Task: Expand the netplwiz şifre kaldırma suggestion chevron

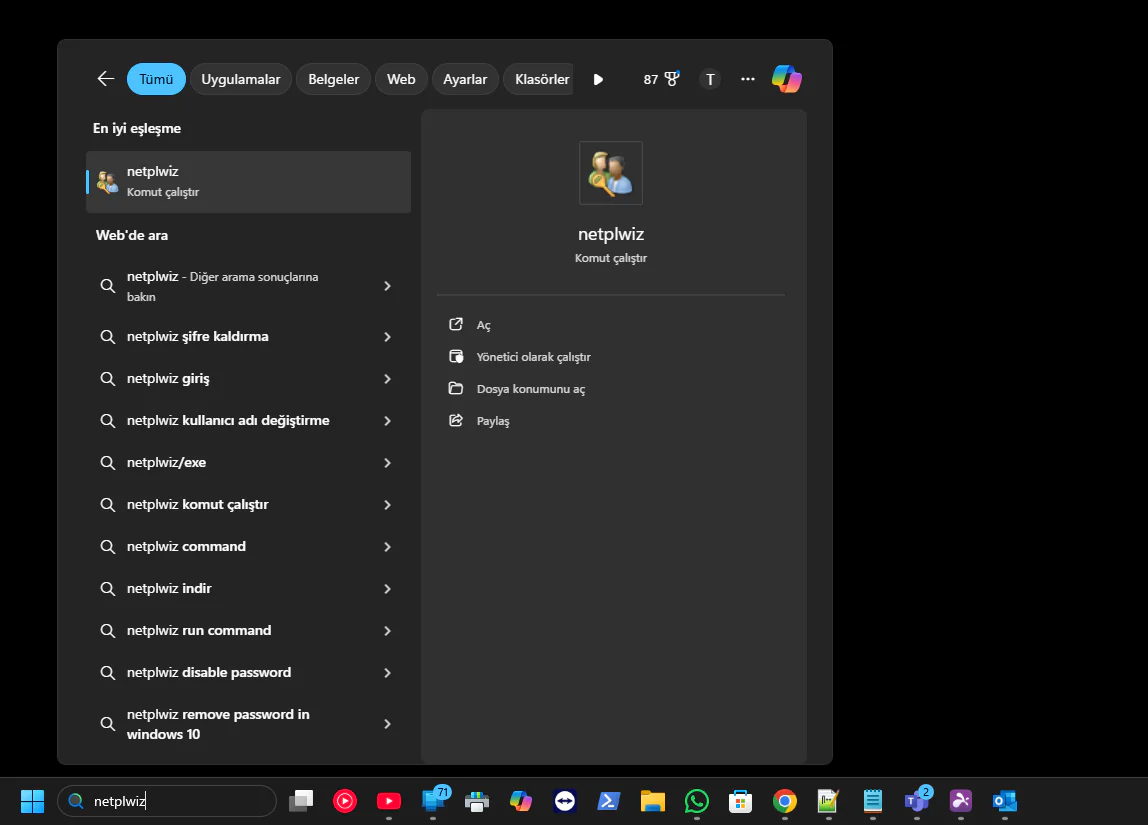Action: click(x=387, y=337)
